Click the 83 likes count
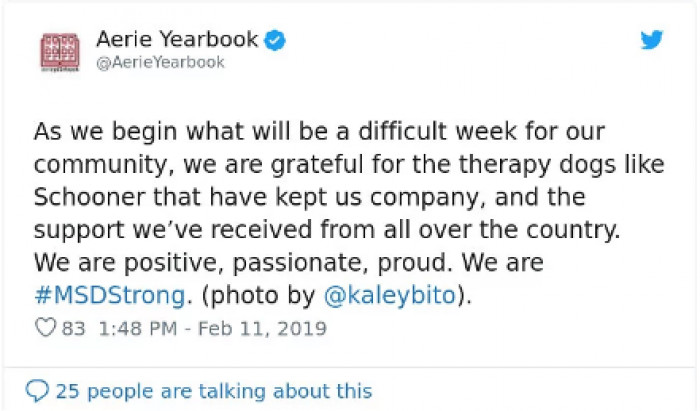 pyautogui.click(x=74, y=328)
